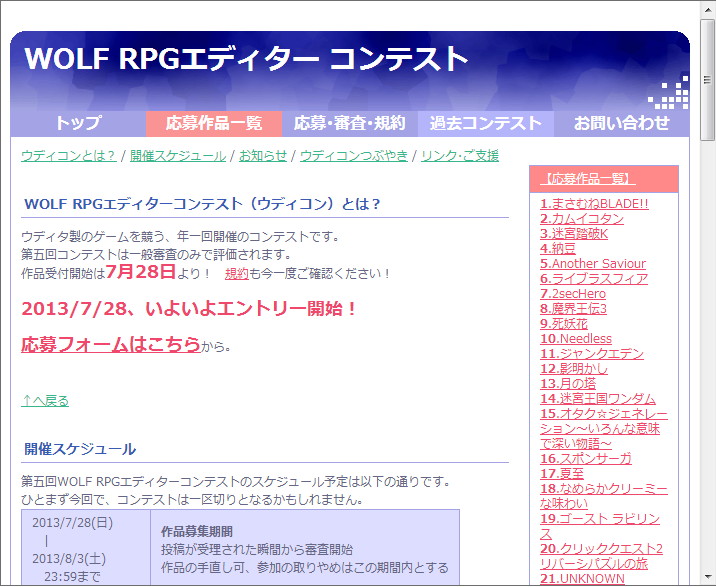Open the お問い合わせ tab

pyautogui.click(x=621, y=123)
